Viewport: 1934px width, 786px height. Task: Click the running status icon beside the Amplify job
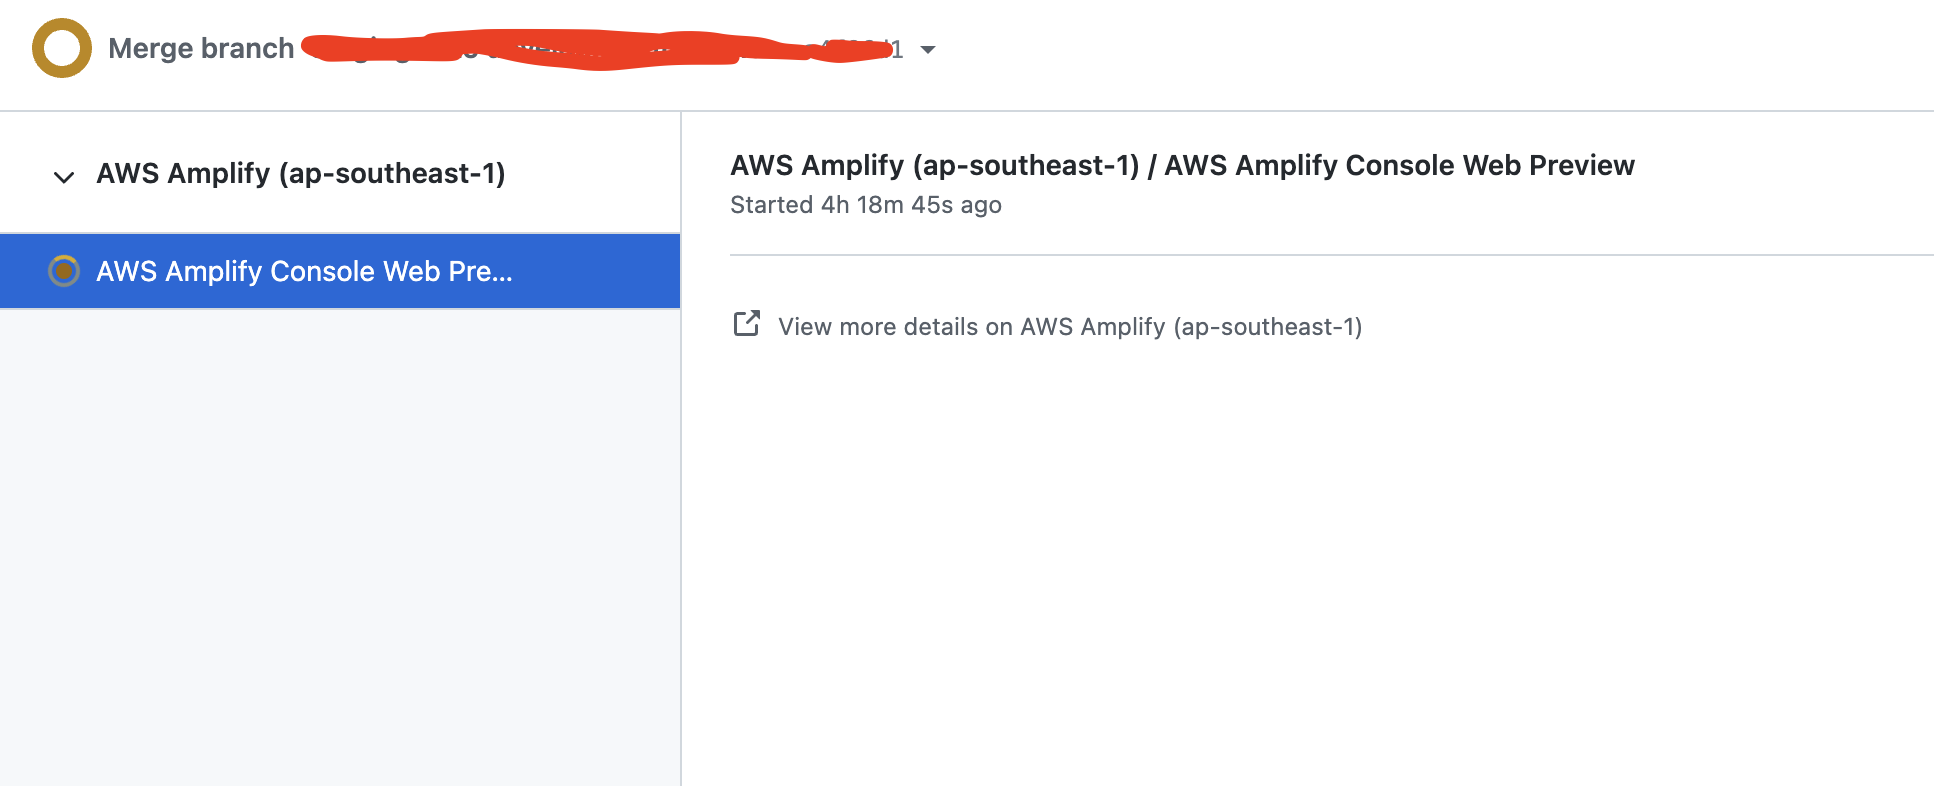pos(63,271)
